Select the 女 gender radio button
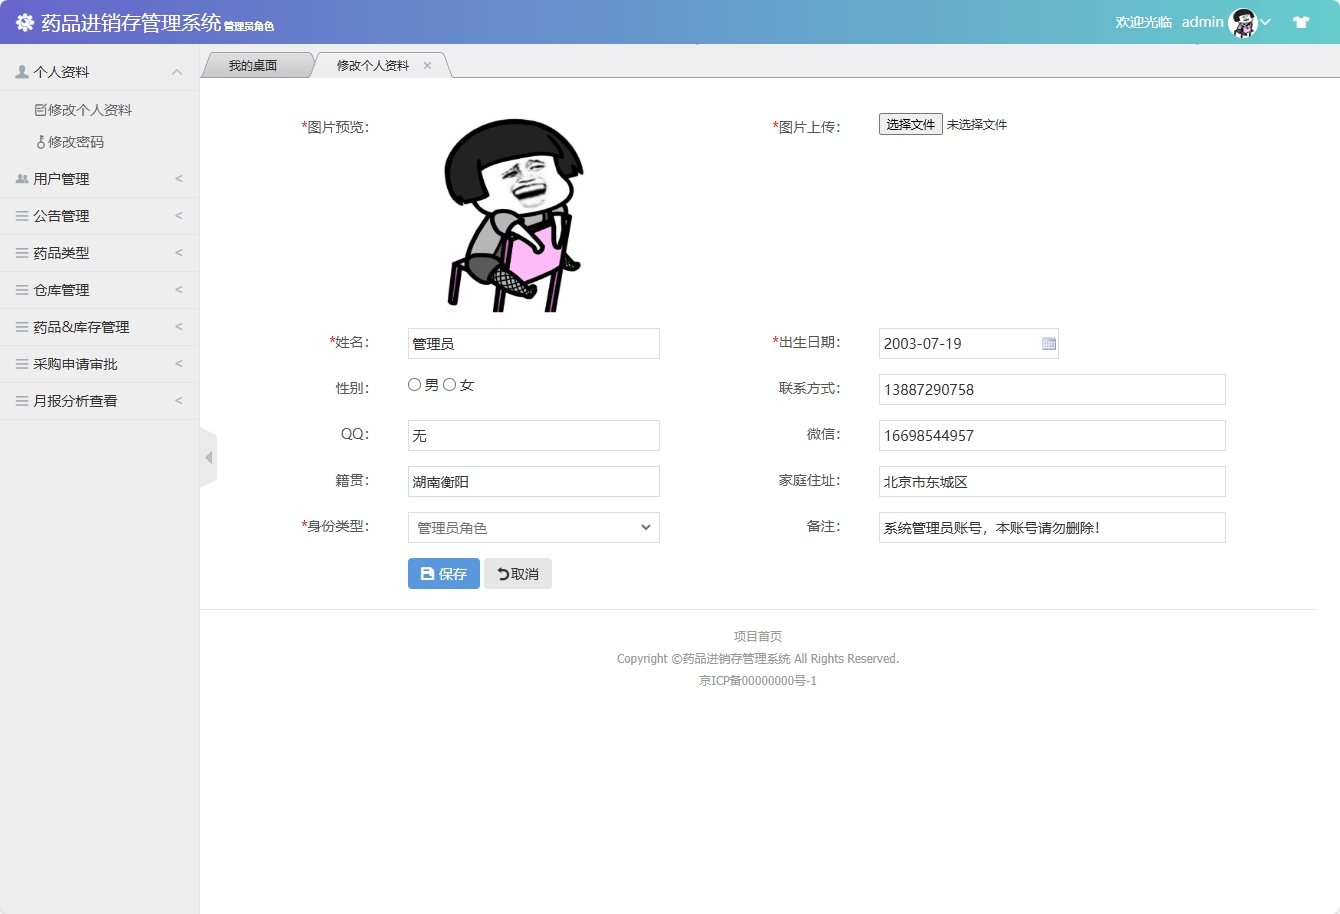 point(450,383)
